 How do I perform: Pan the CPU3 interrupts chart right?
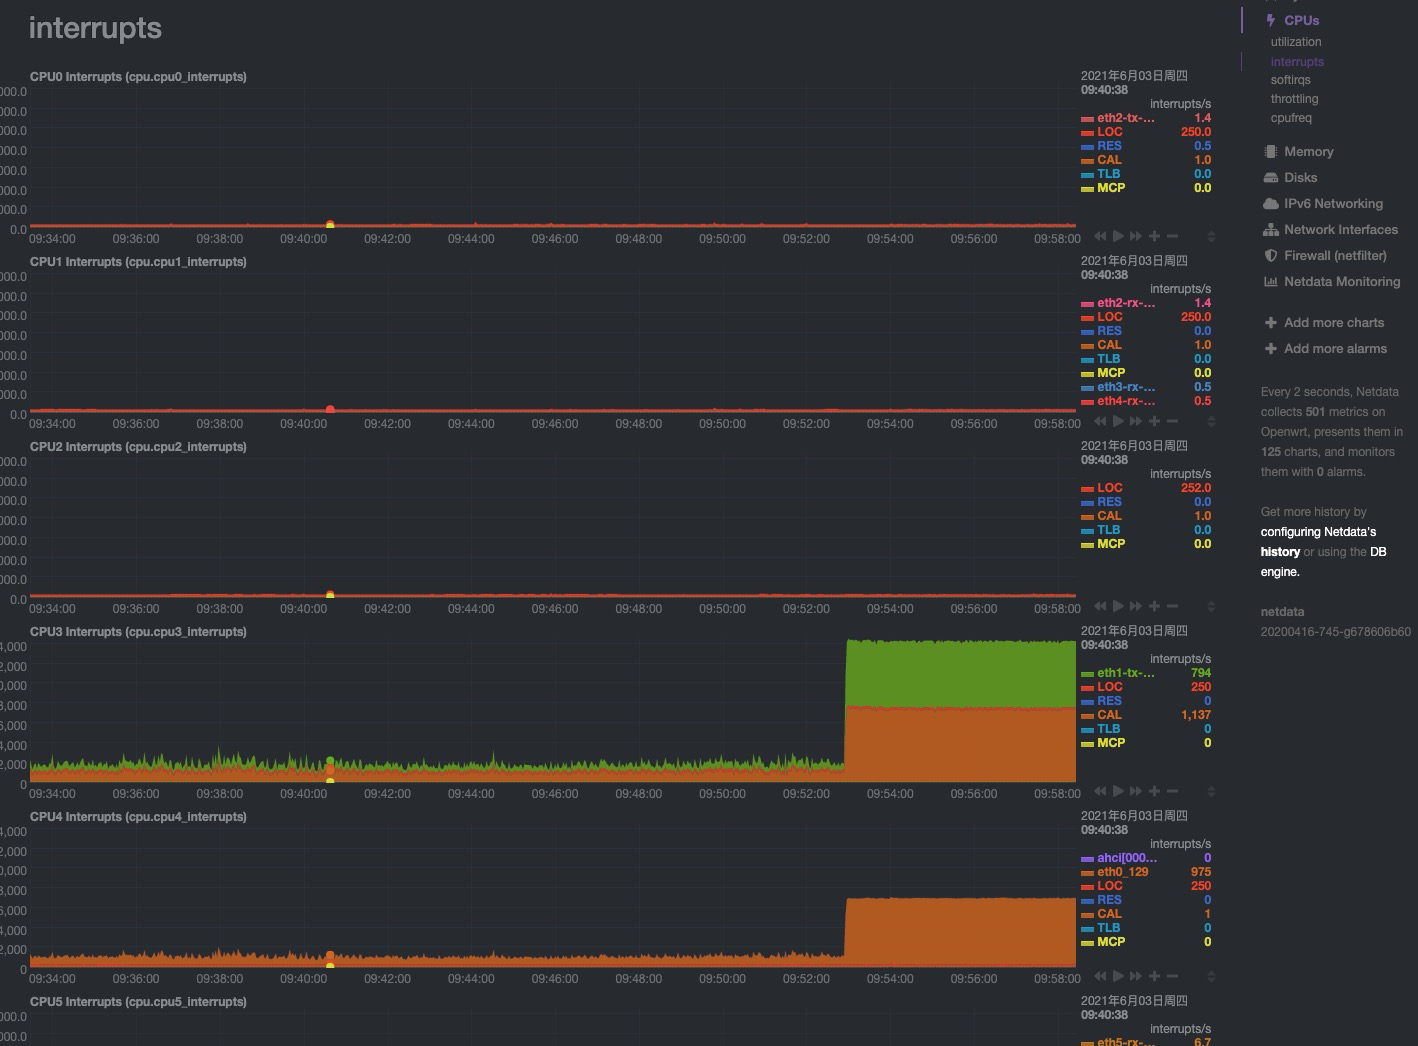point(1136,791)
